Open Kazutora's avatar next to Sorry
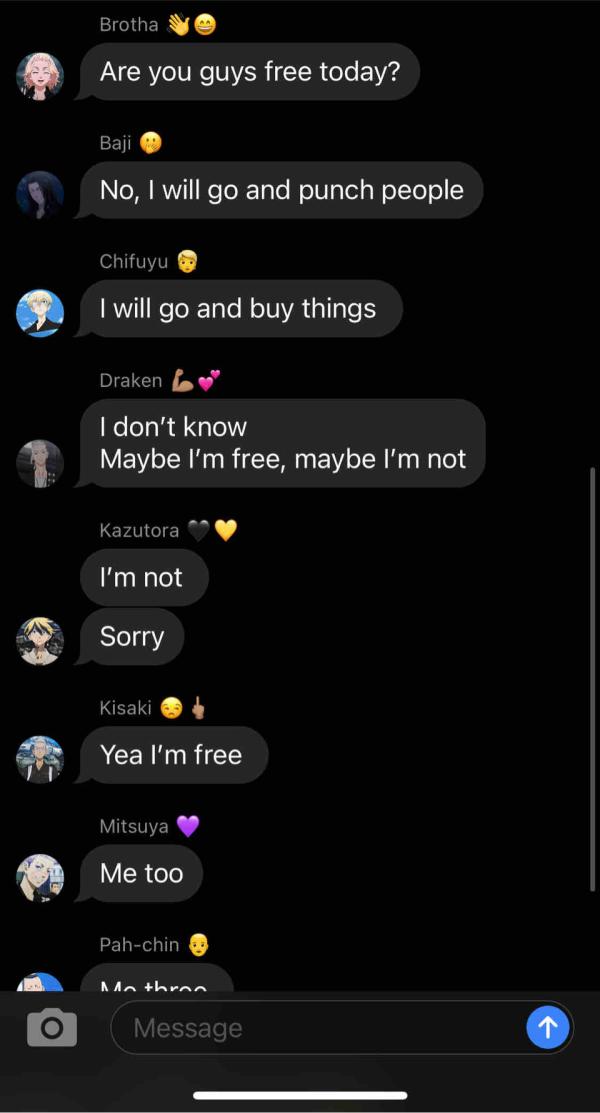The height and width of the screenshot is (1113, 600). pyautogui.click(x=40, y=641)
